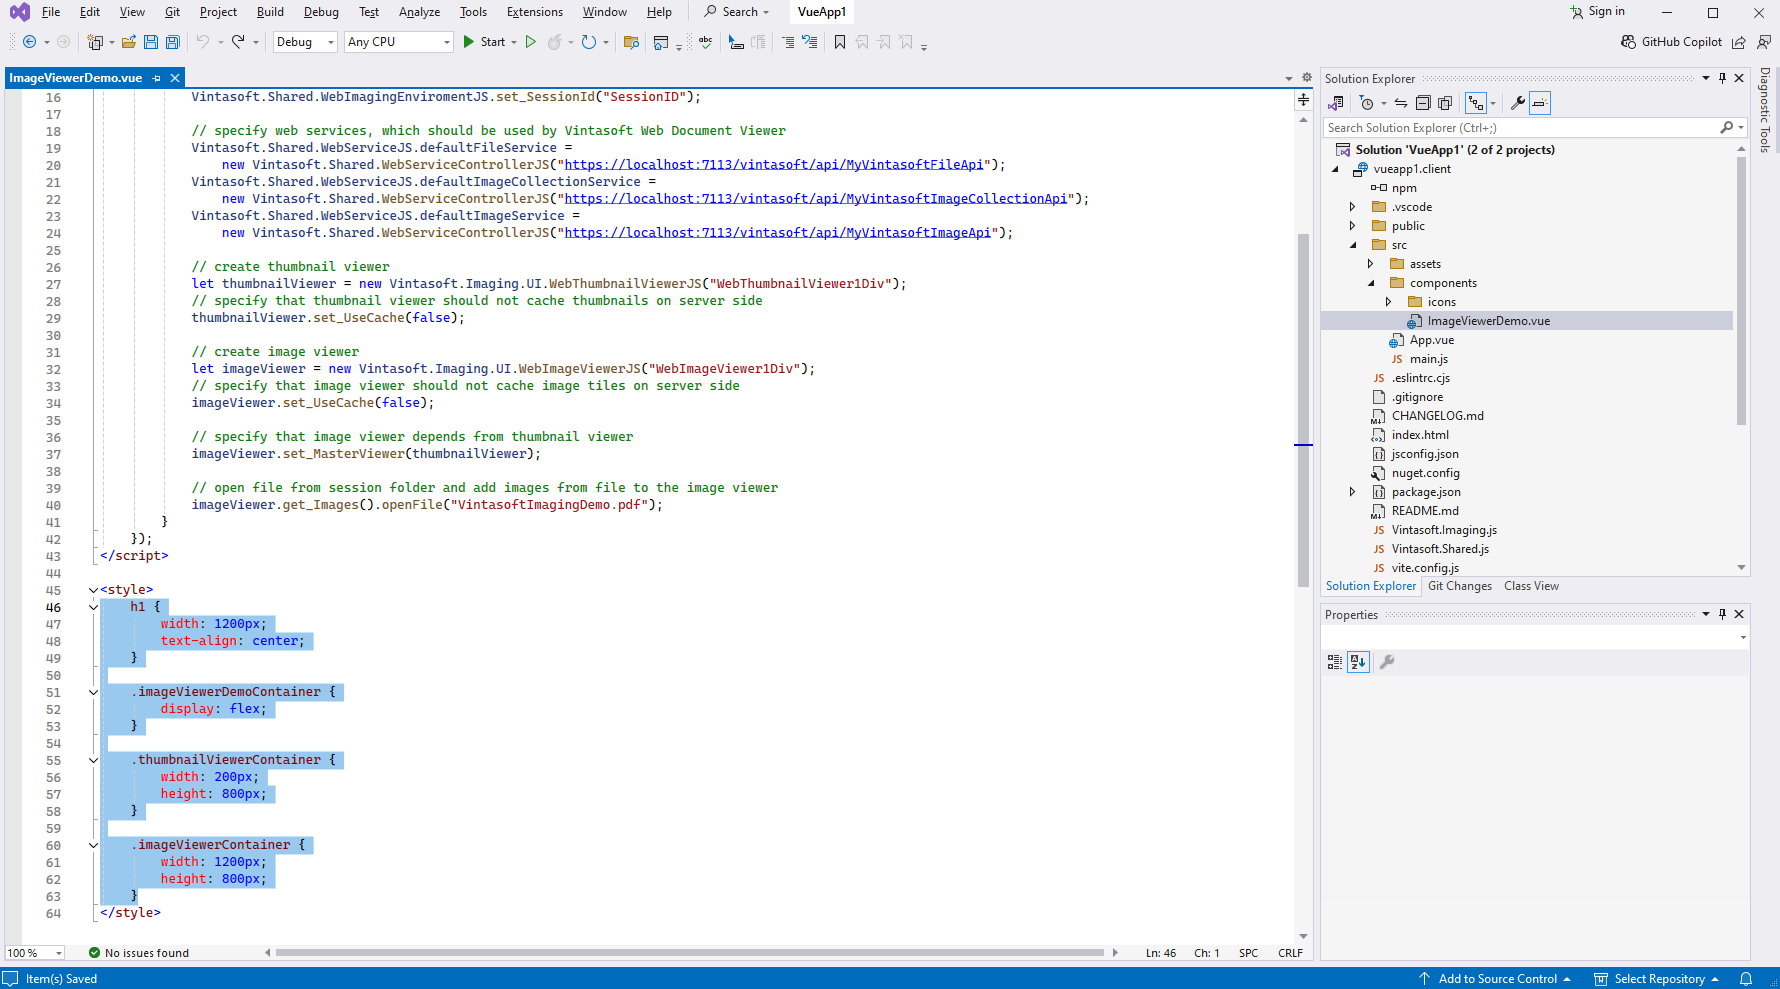Click the Restart/refresh circular arrow icon
1780x989 pixels.
coord(589,42)
